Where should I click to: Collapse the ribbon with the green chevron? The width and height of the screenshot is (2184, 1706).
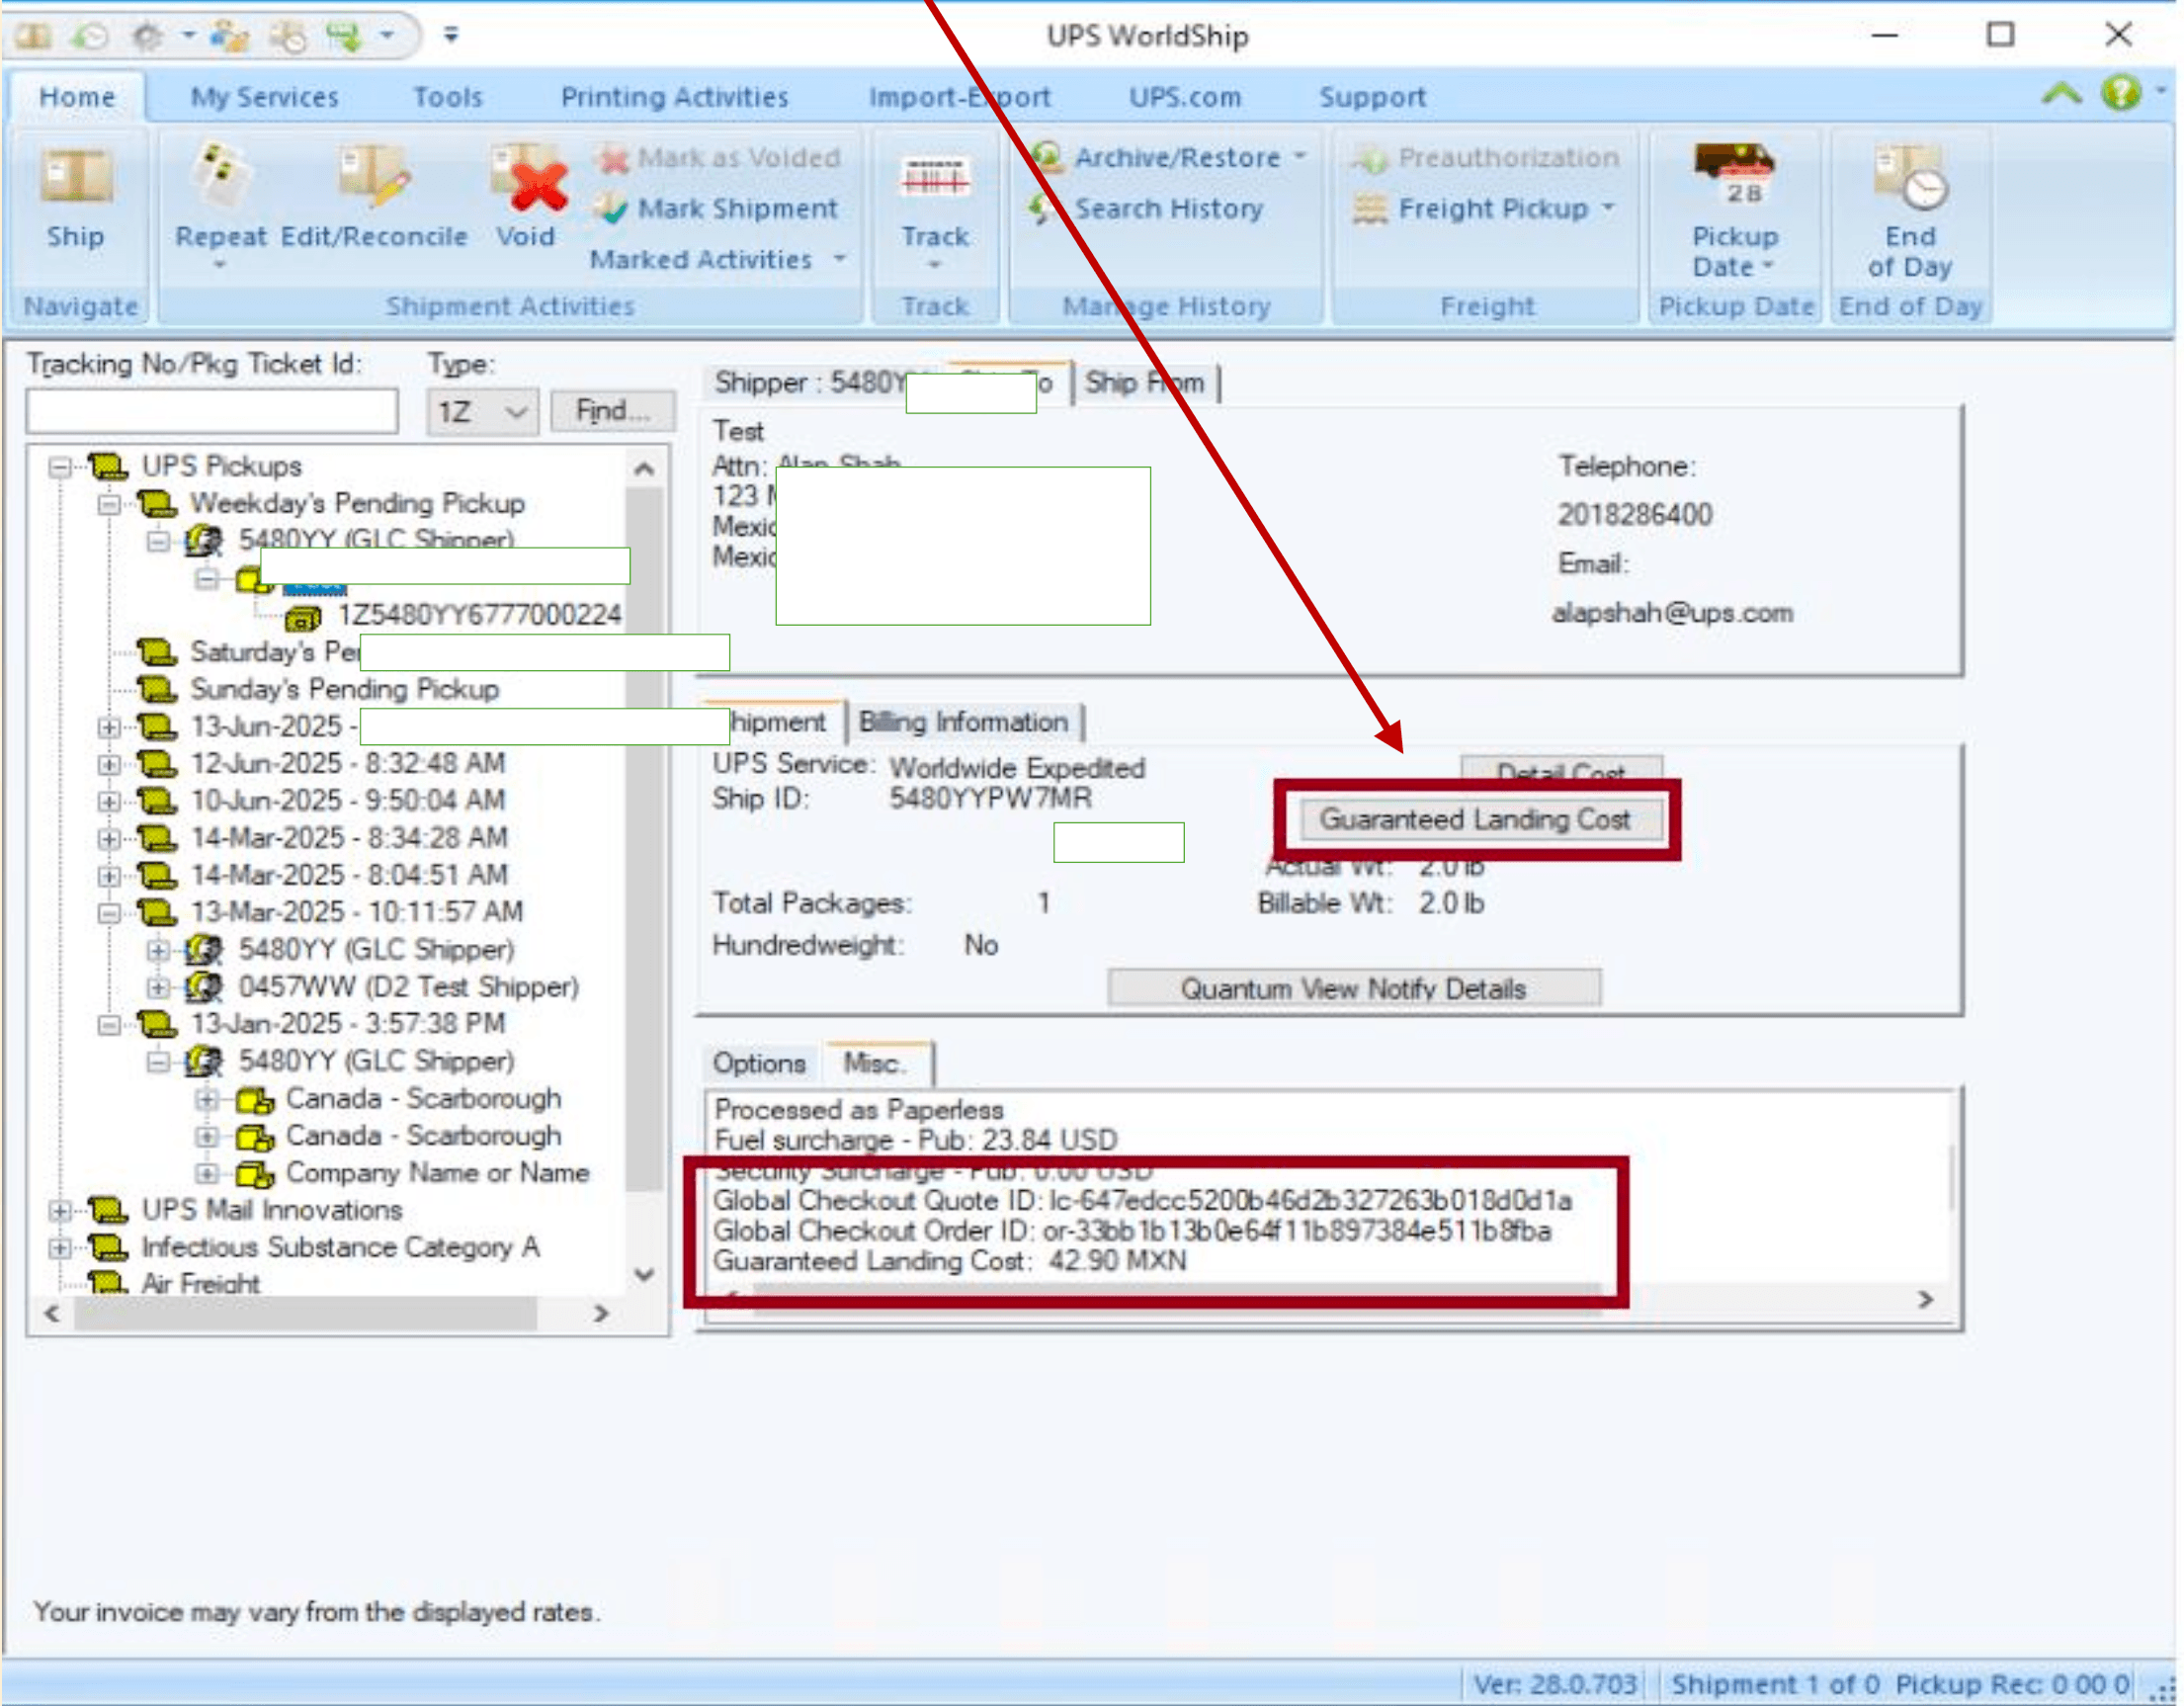(2061, 95)
